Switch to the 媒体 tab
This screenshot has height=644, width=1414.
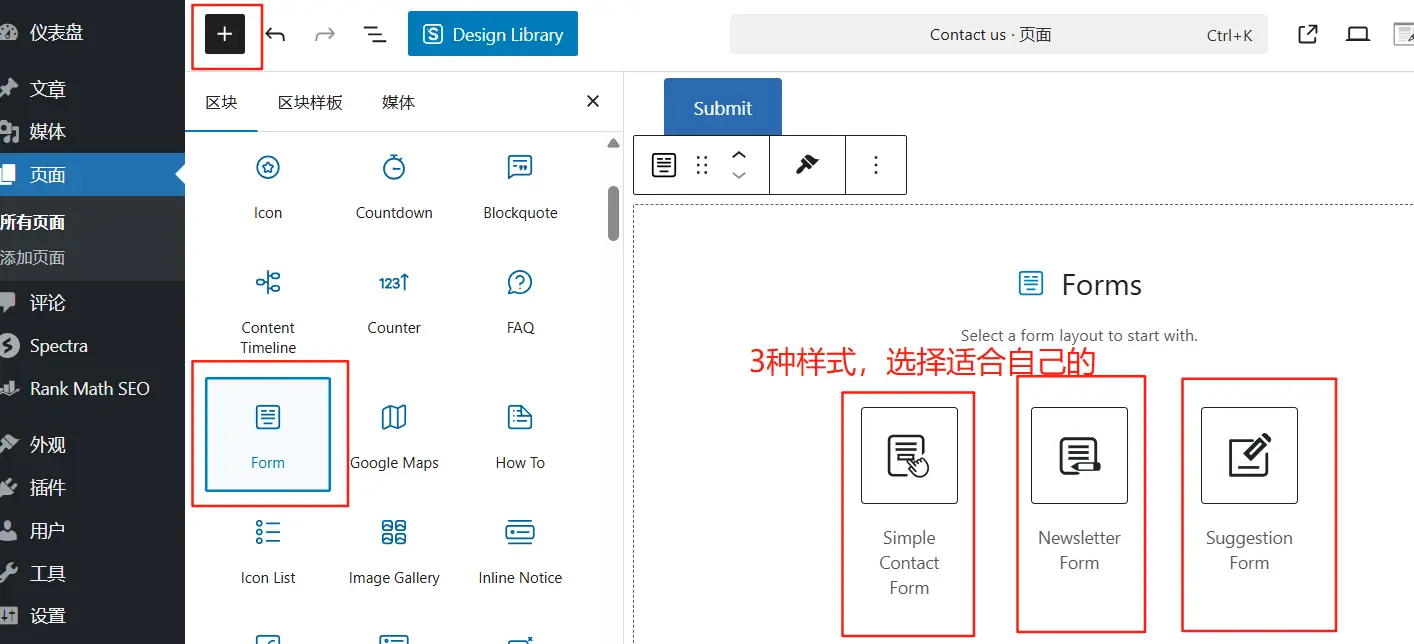tap(398, 102)
